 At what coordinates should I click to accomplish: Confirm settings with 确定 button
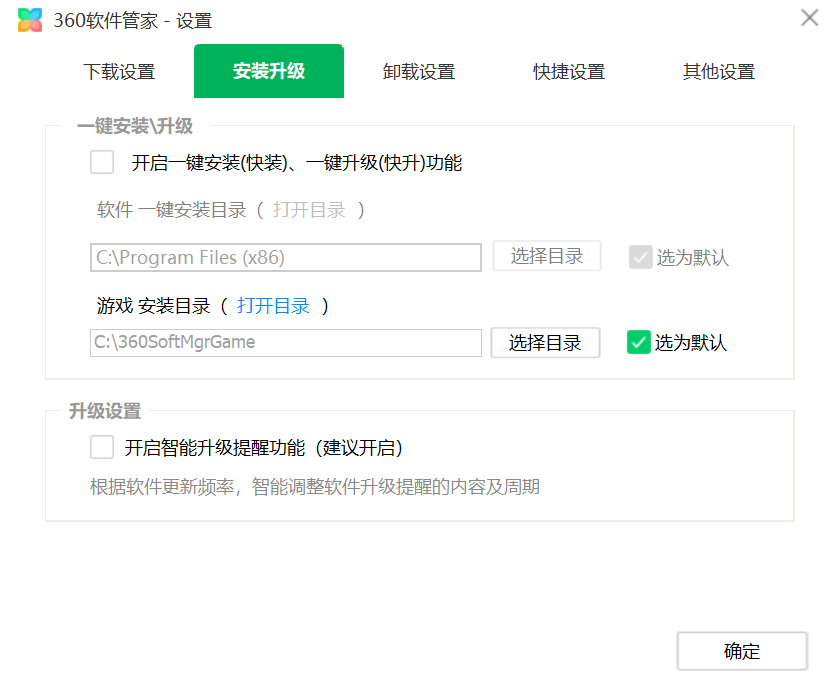coord(742,651)
